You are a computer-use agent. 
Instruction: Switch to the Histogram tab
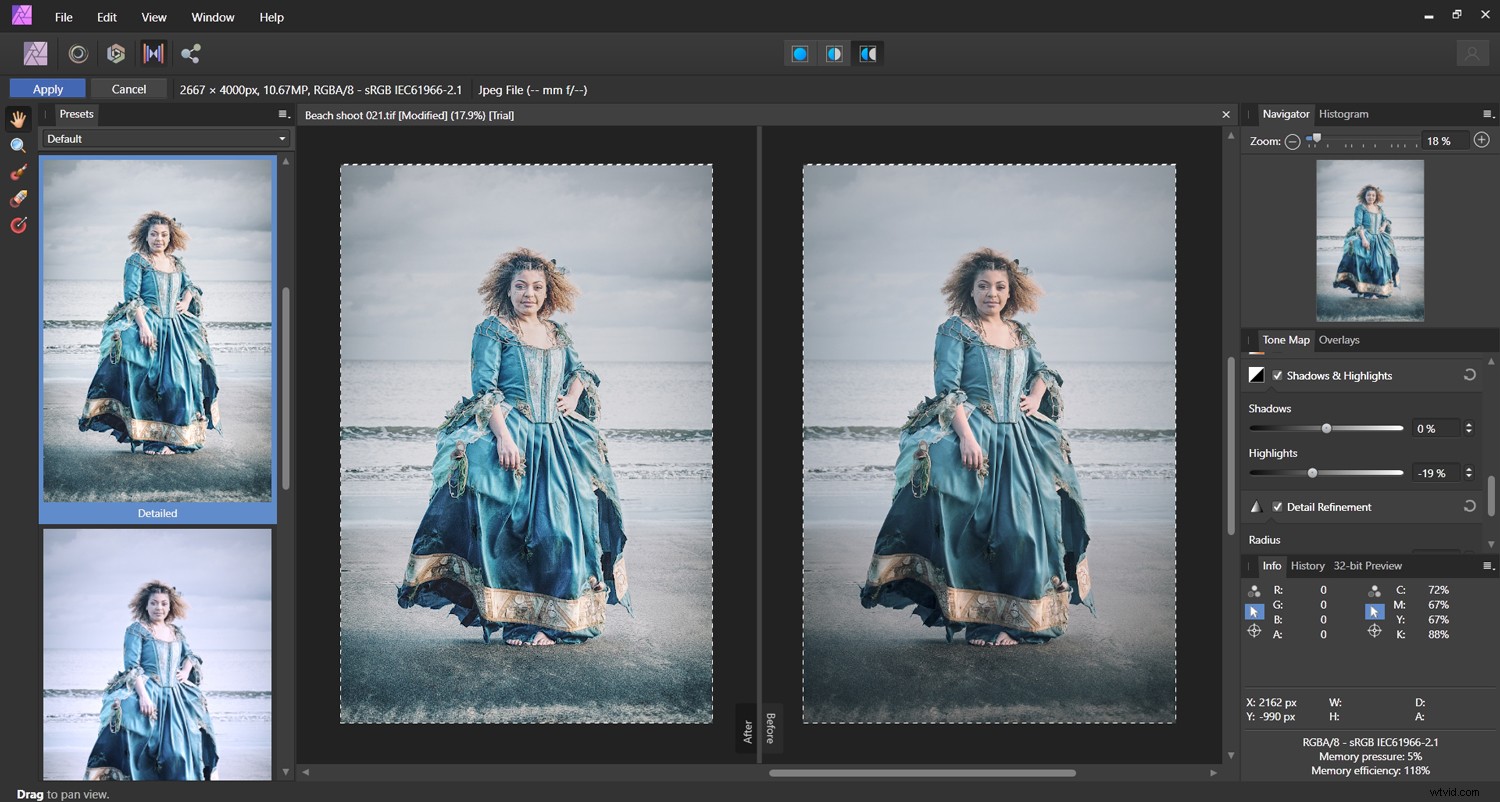tap(1343, 114)
